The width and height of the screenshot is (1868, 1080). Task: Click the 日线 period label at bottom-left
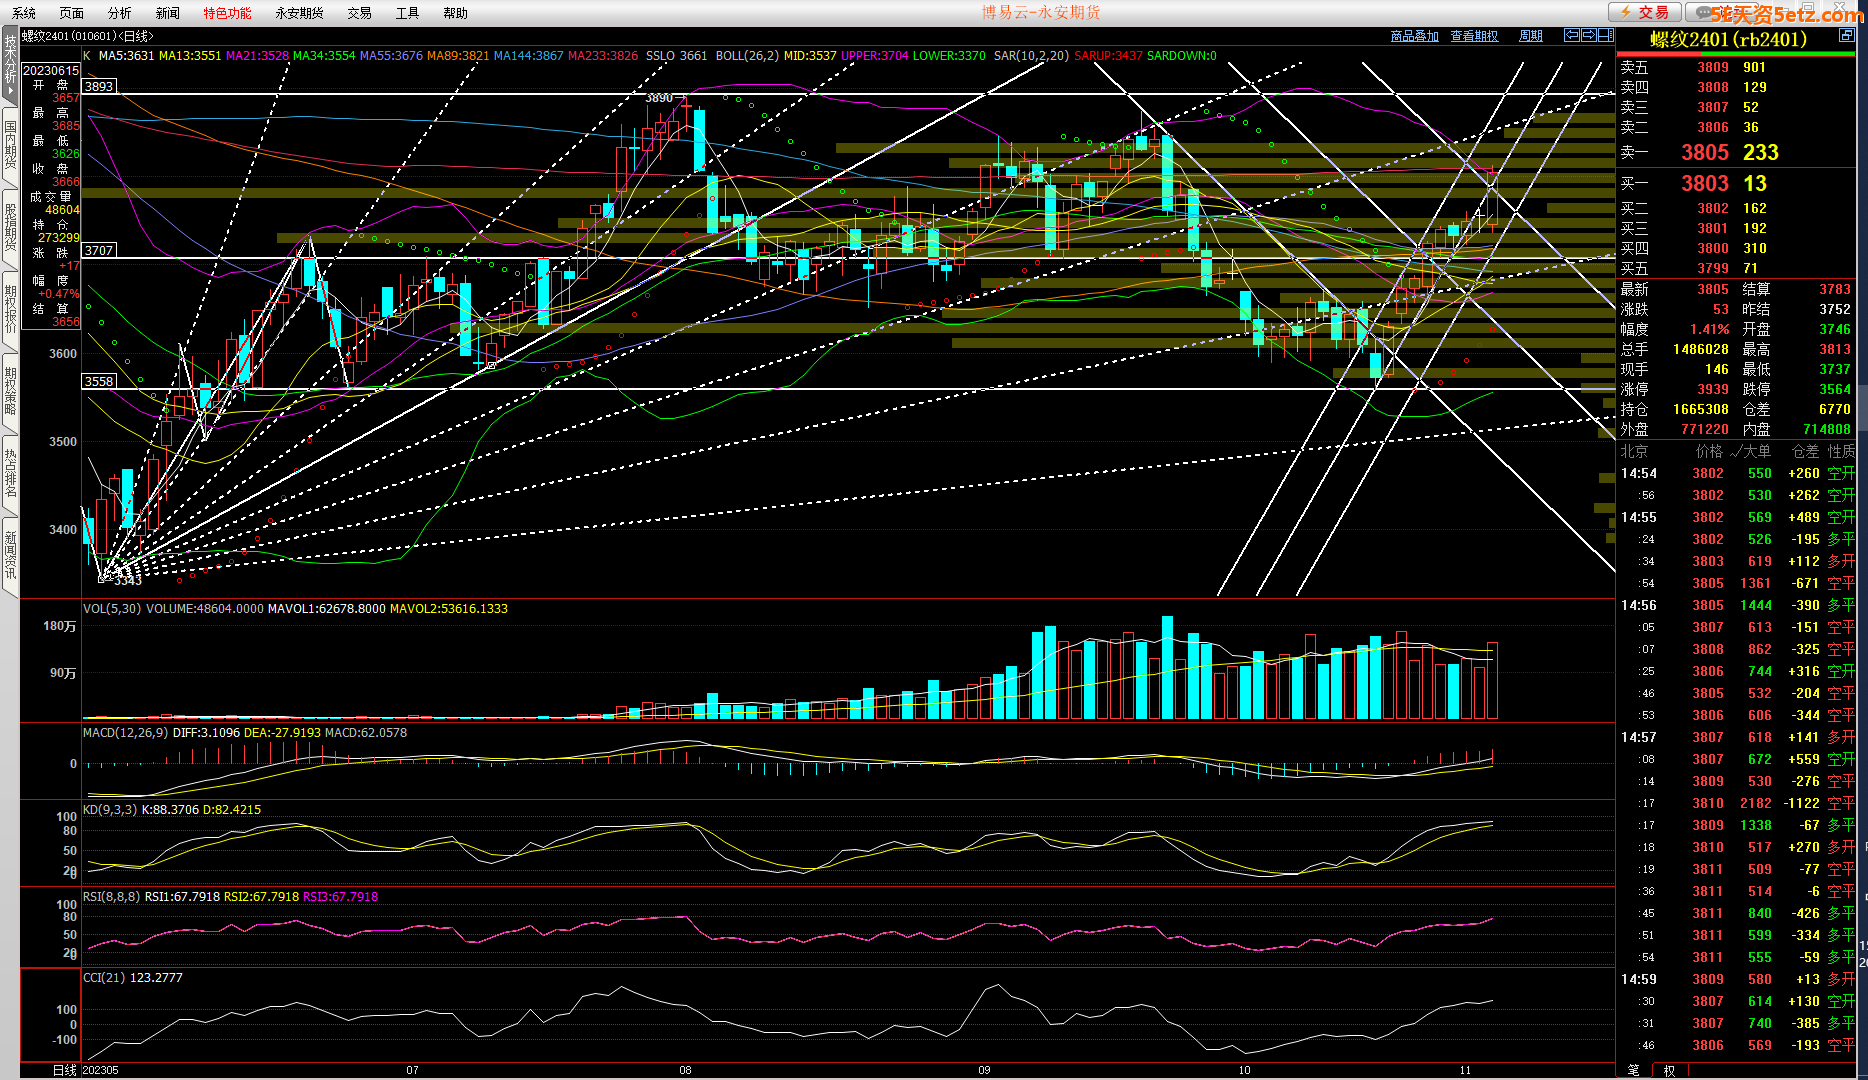64,1071
